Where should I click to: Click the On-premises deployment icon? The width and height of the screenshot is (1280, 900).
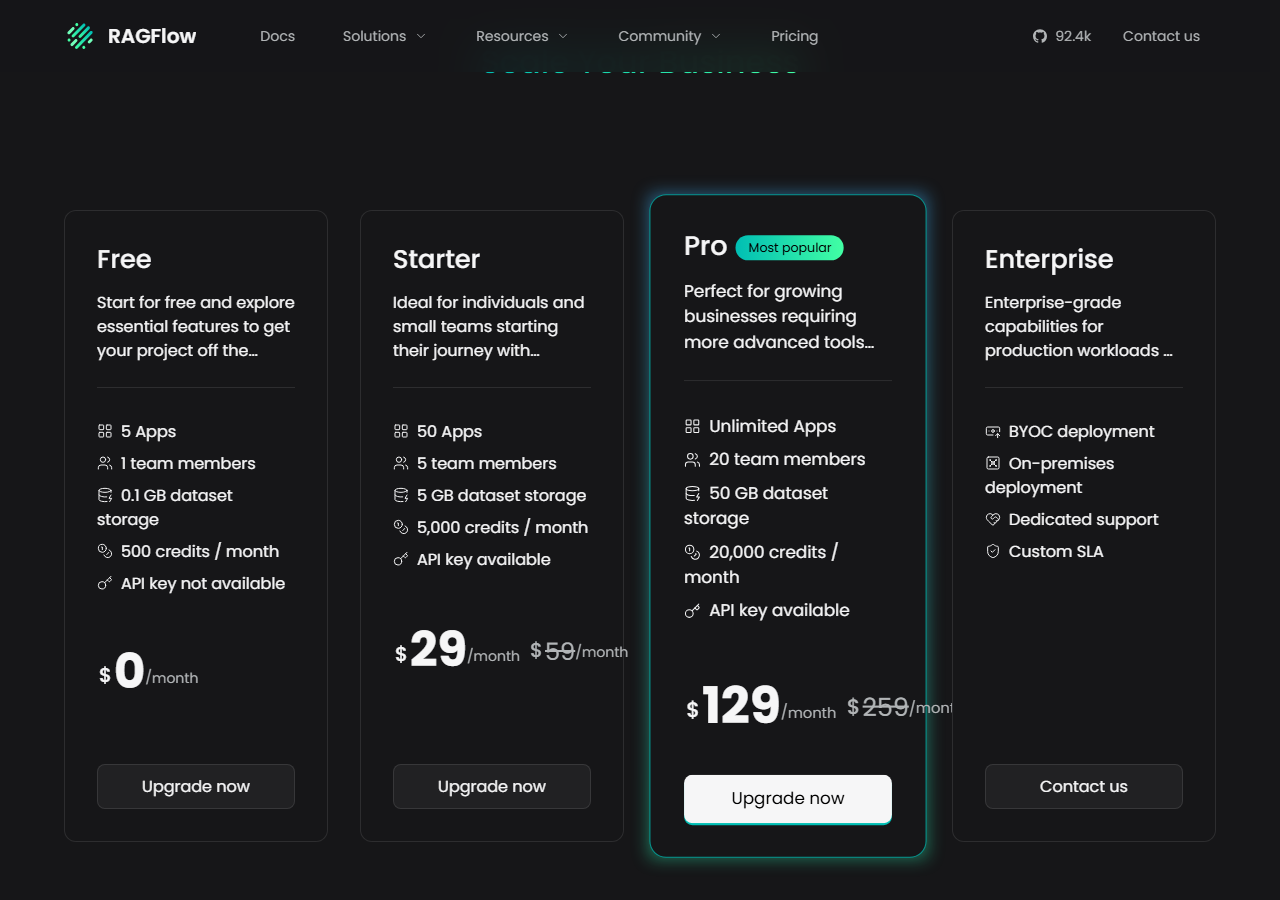coord(993,463)
